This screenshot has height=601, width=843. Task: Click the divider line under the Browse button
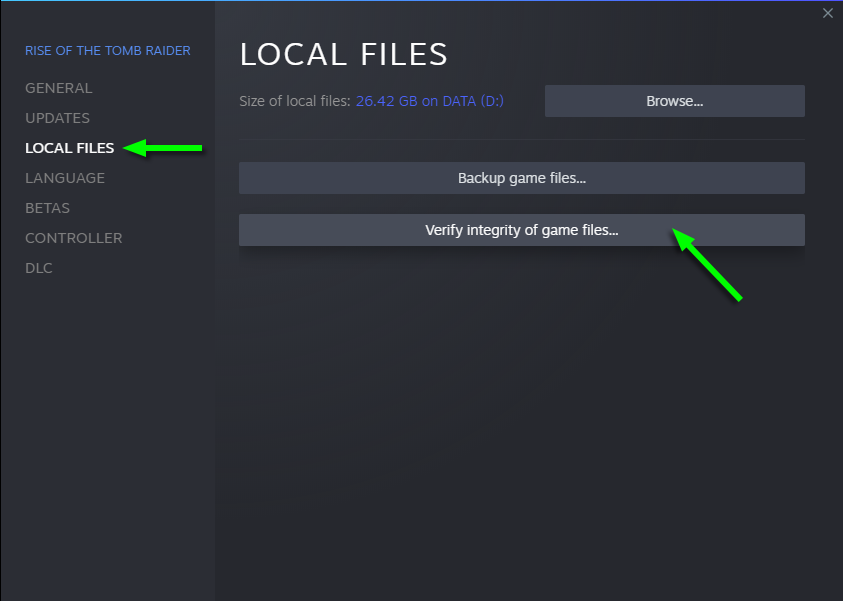pos(521,139)
